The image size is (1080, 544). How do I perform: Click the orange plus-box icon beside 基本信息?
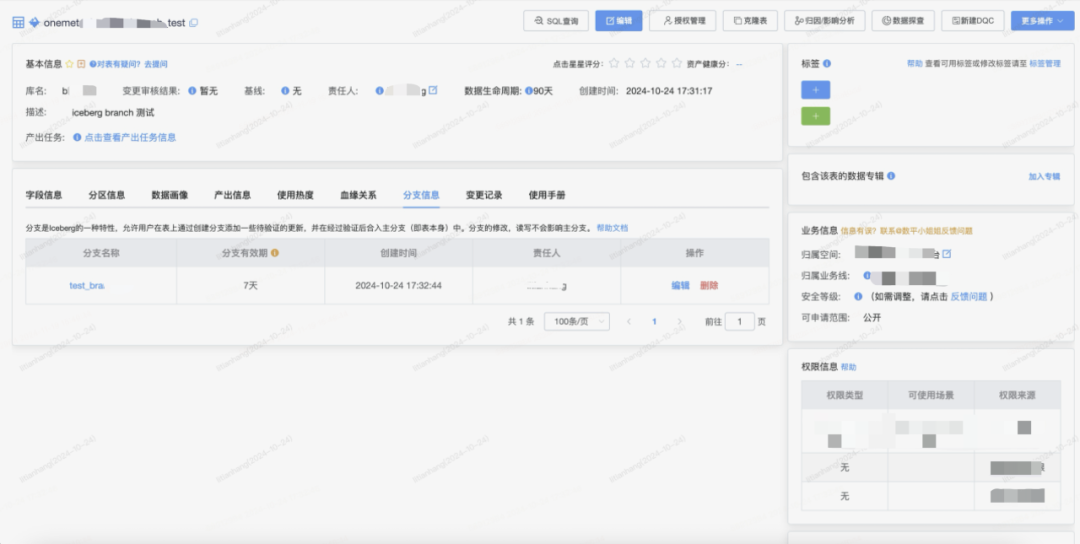click(81, 64)
